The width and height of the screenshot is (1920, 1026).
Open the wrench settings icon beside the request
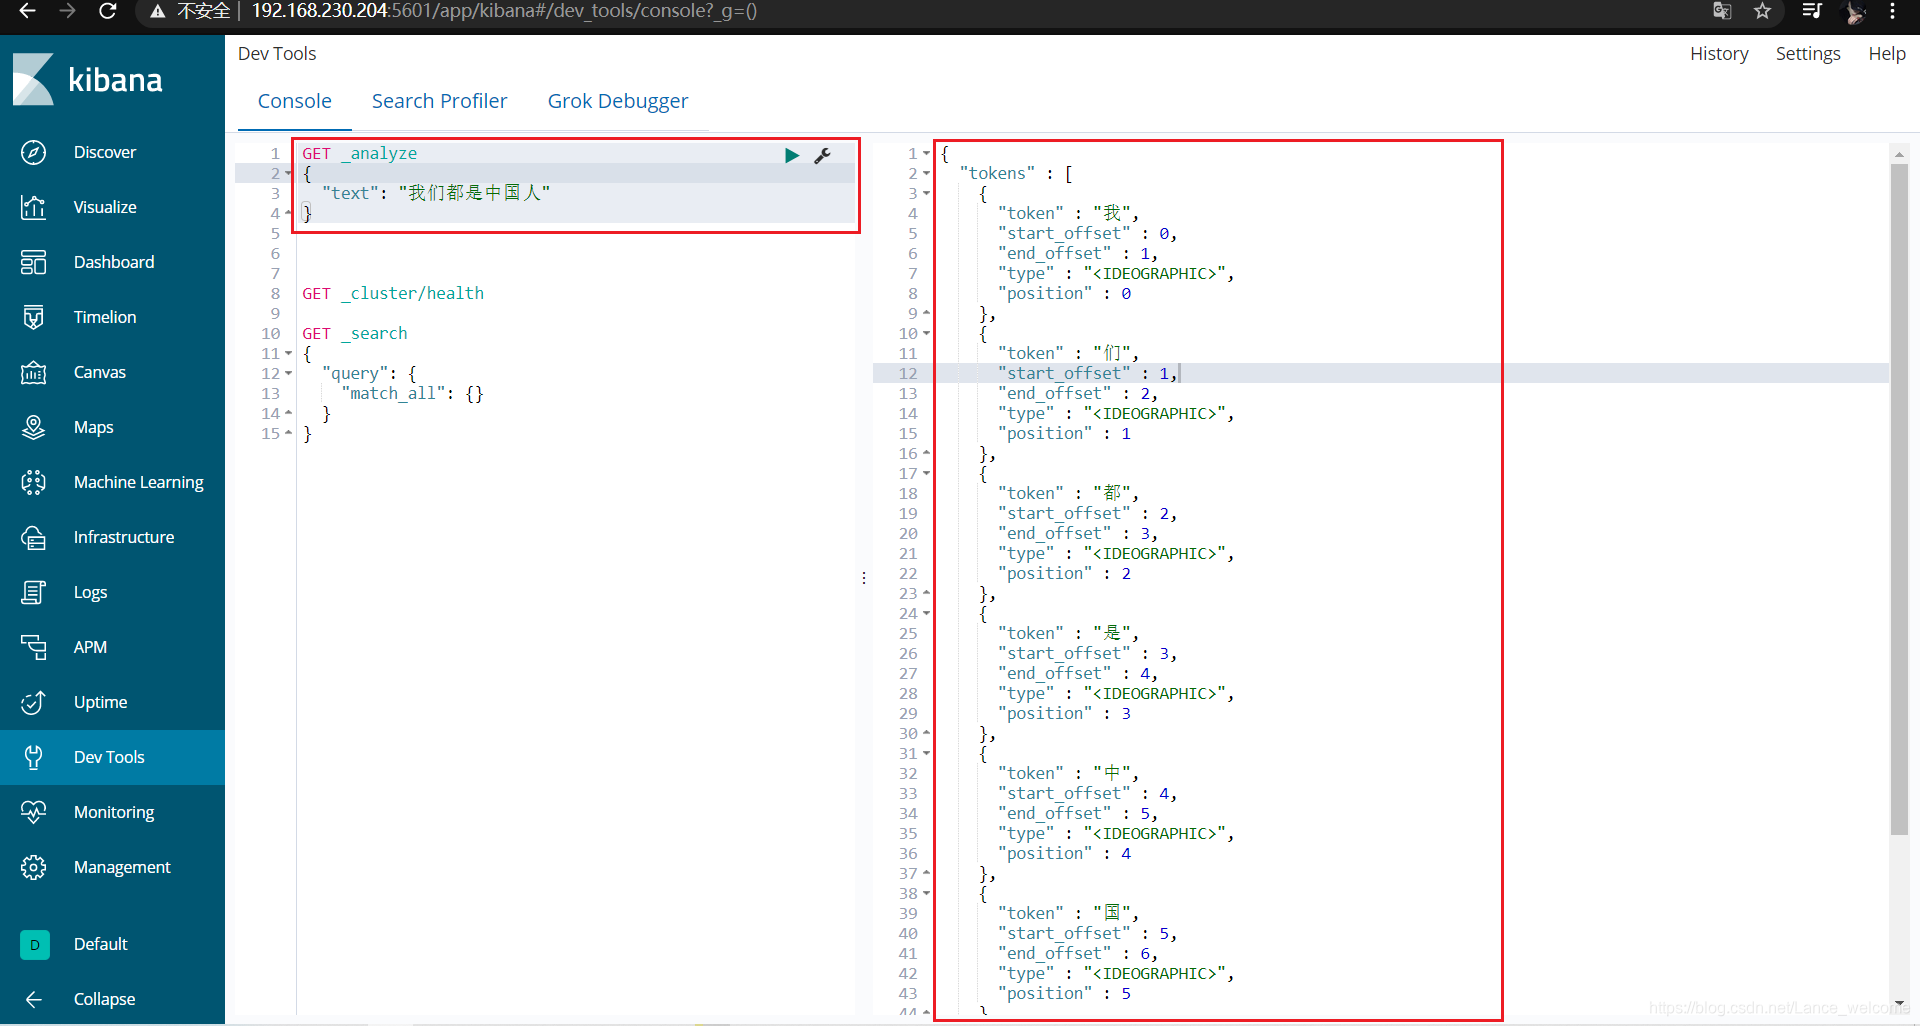822,155
